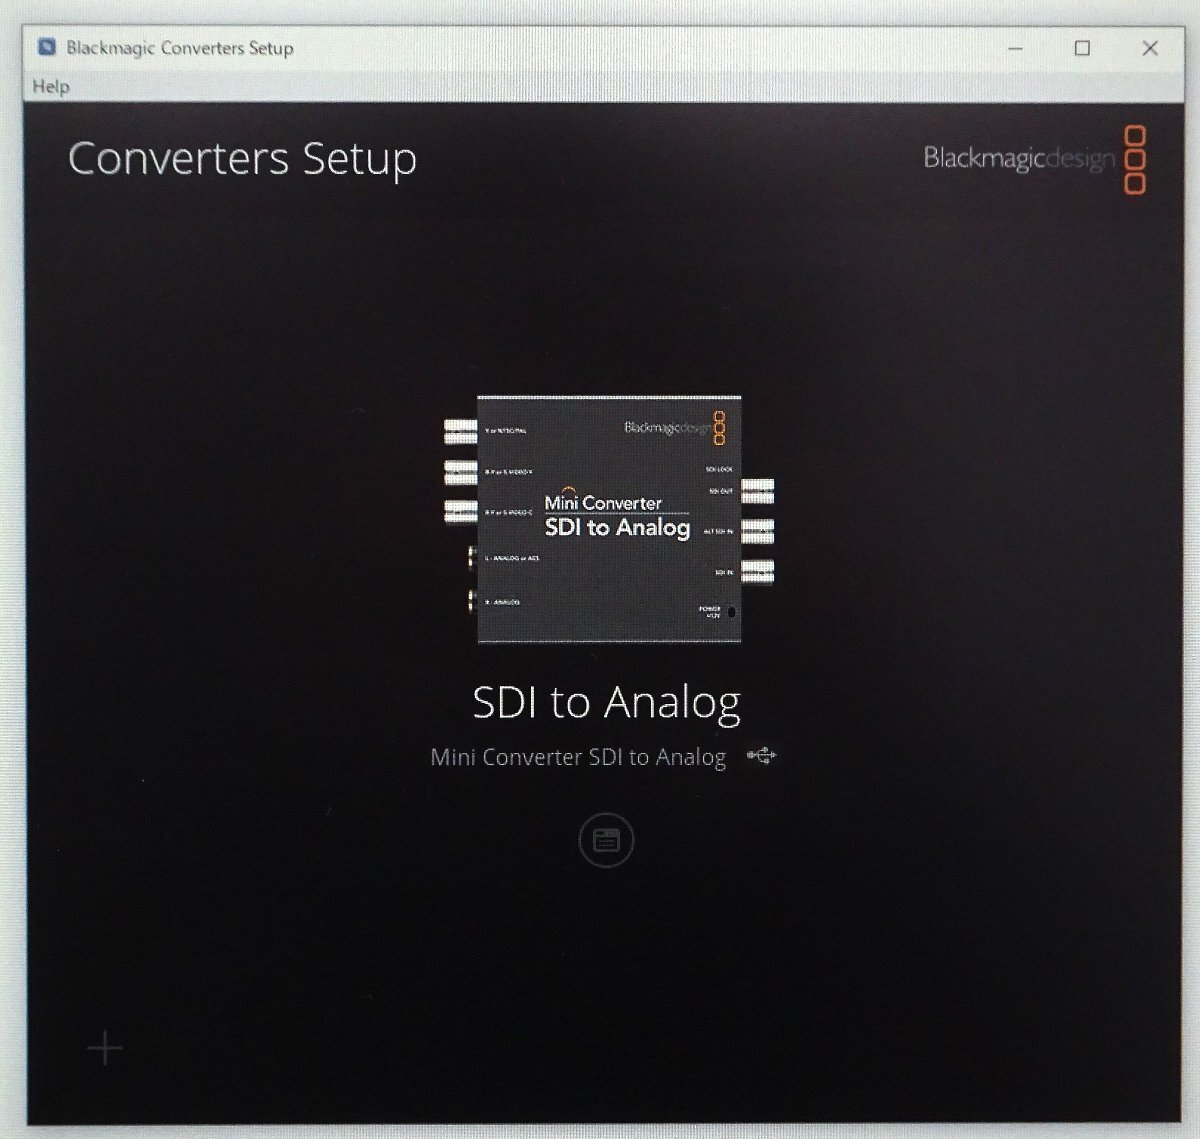Click the app icon in the title bar
Screen dimensions: 1200x1139
(x=46, y=48)
